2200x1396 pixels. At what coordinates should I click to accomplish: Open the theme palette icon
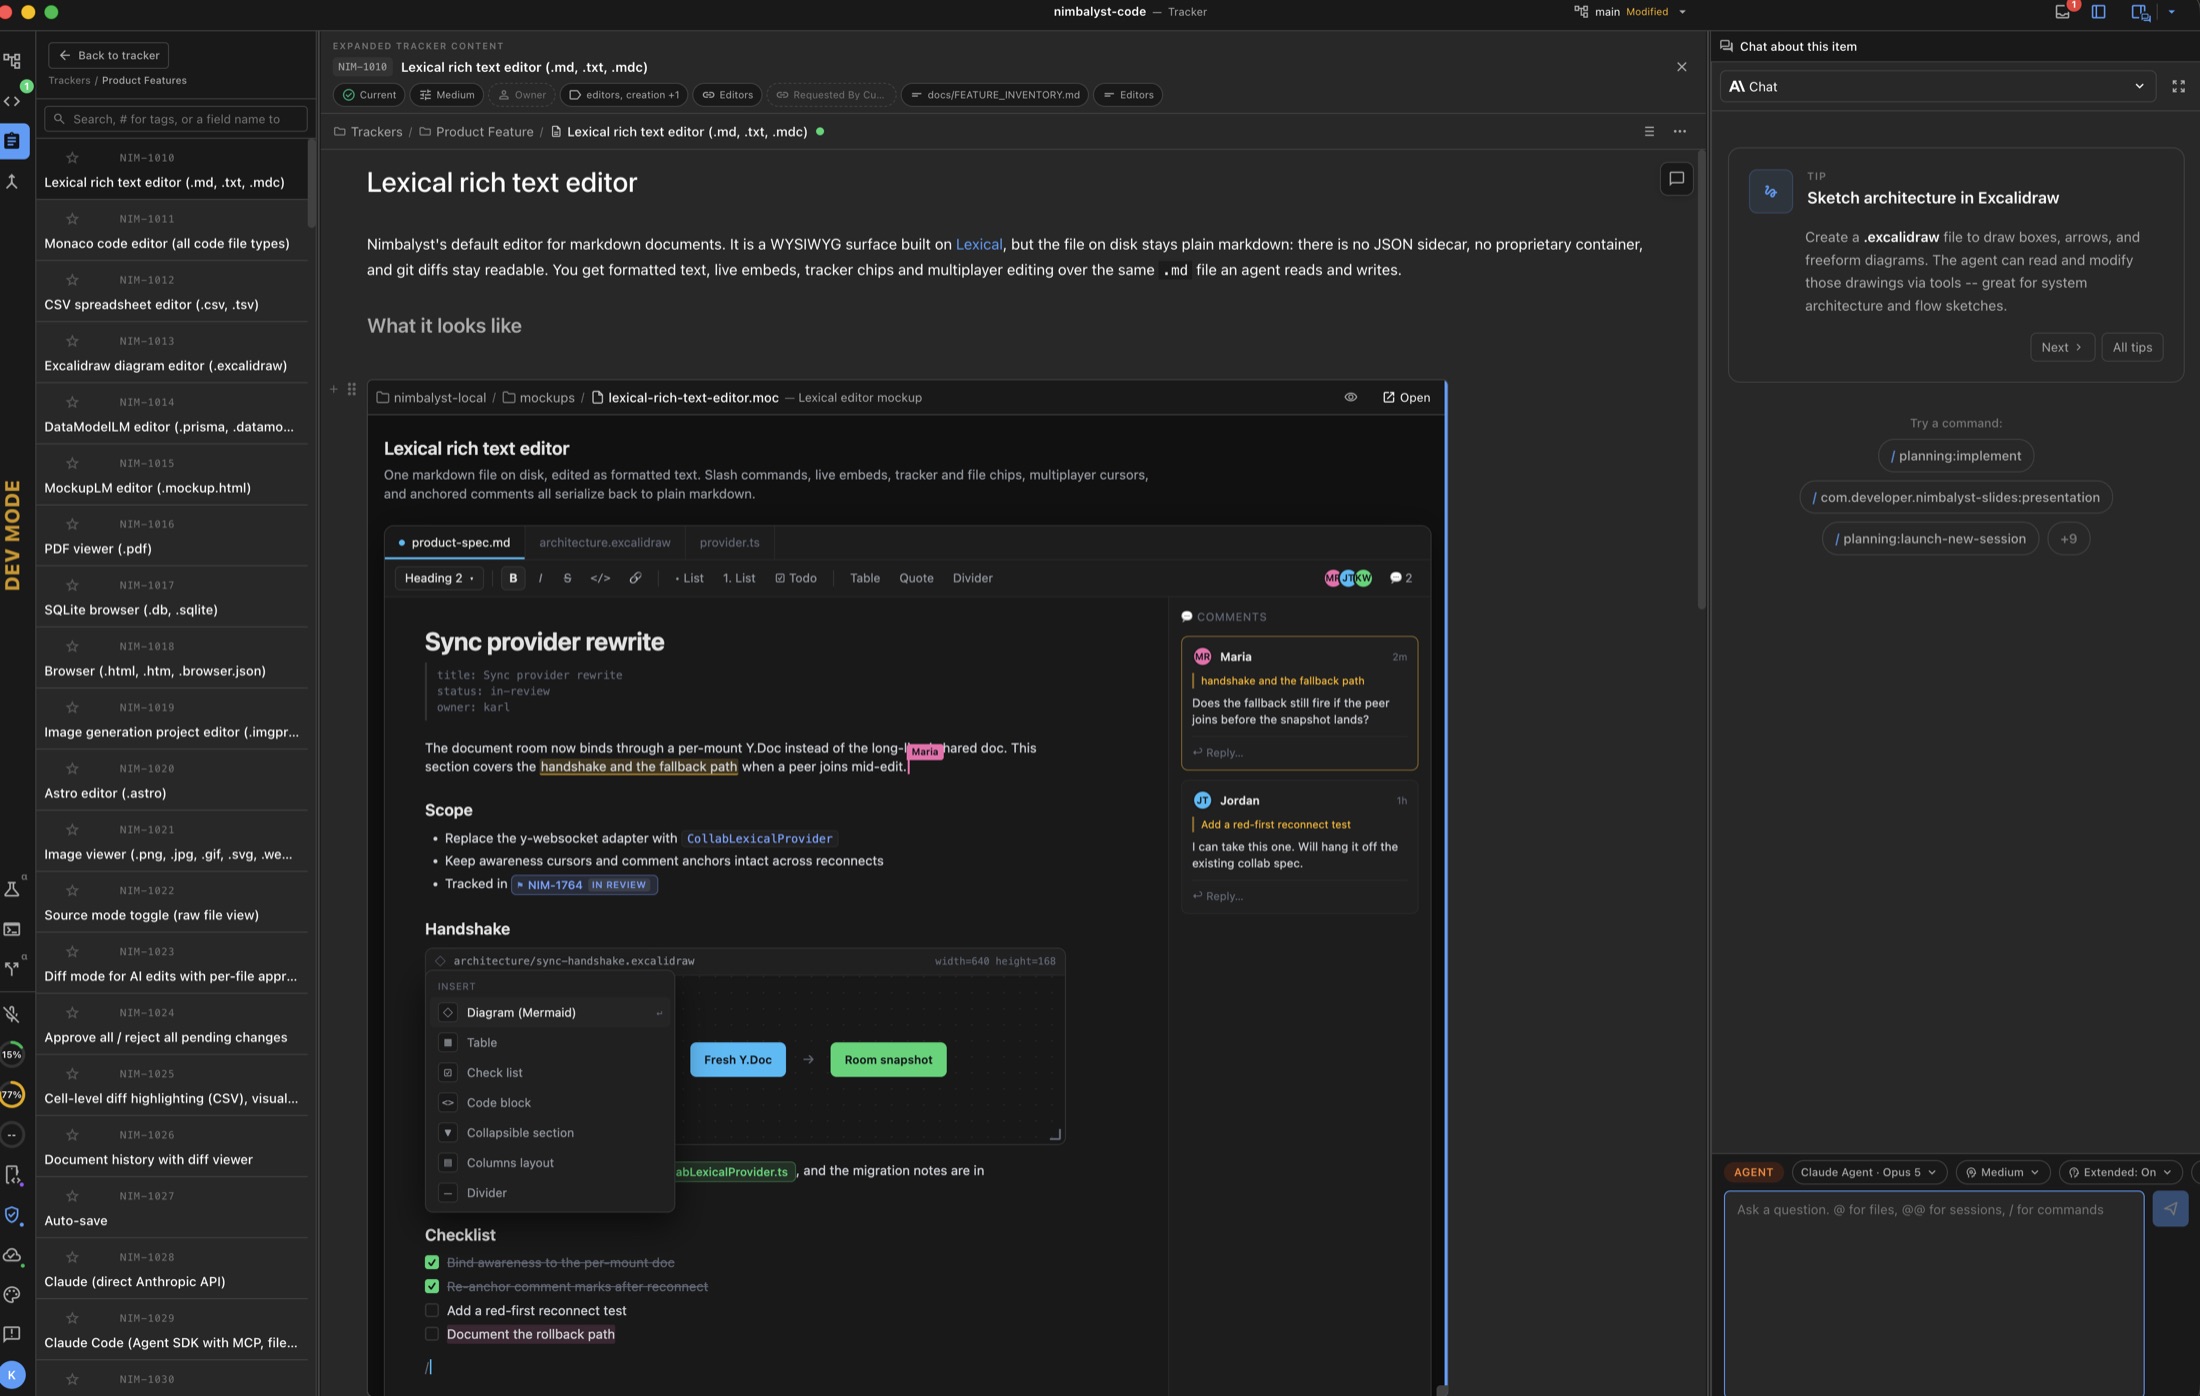click(x=12, y=1294)
